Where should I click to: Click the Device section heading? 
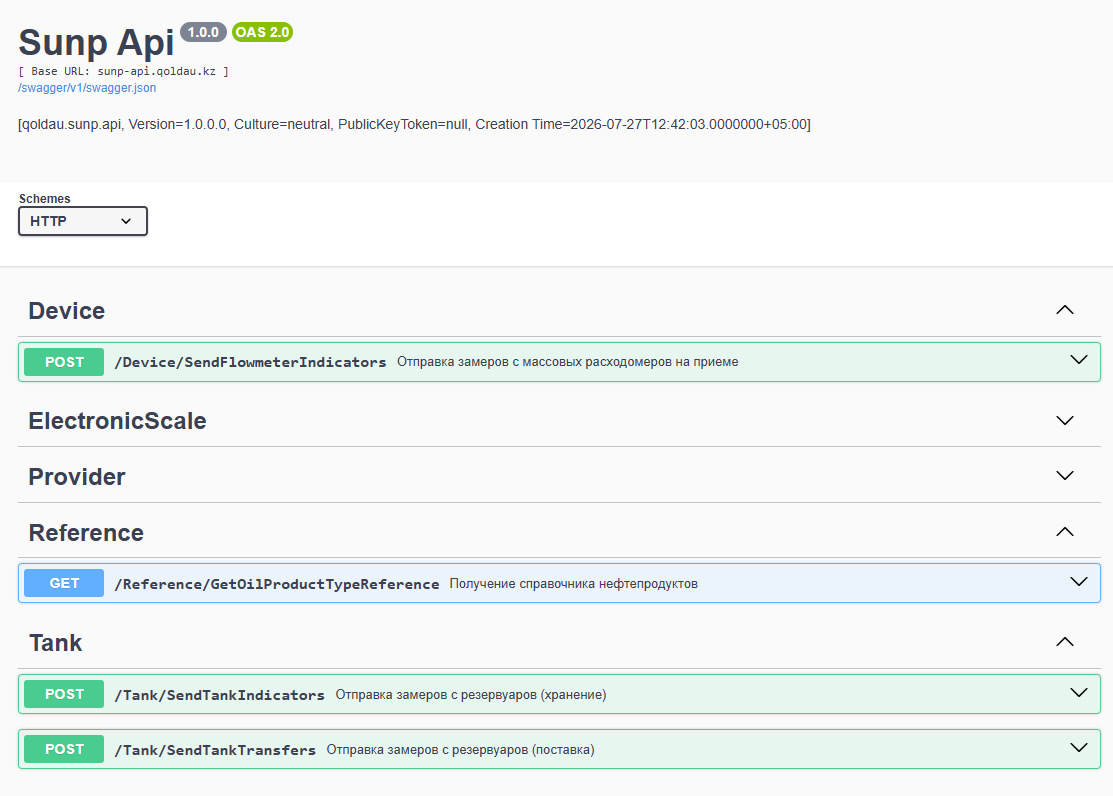(x=67, y=311)
